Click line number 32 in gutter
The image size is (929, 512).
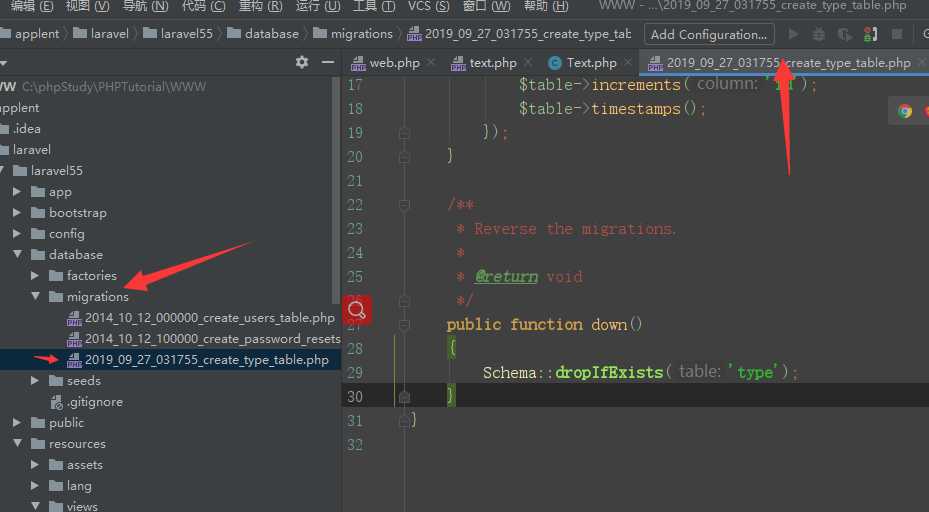(x=355, y=444)
